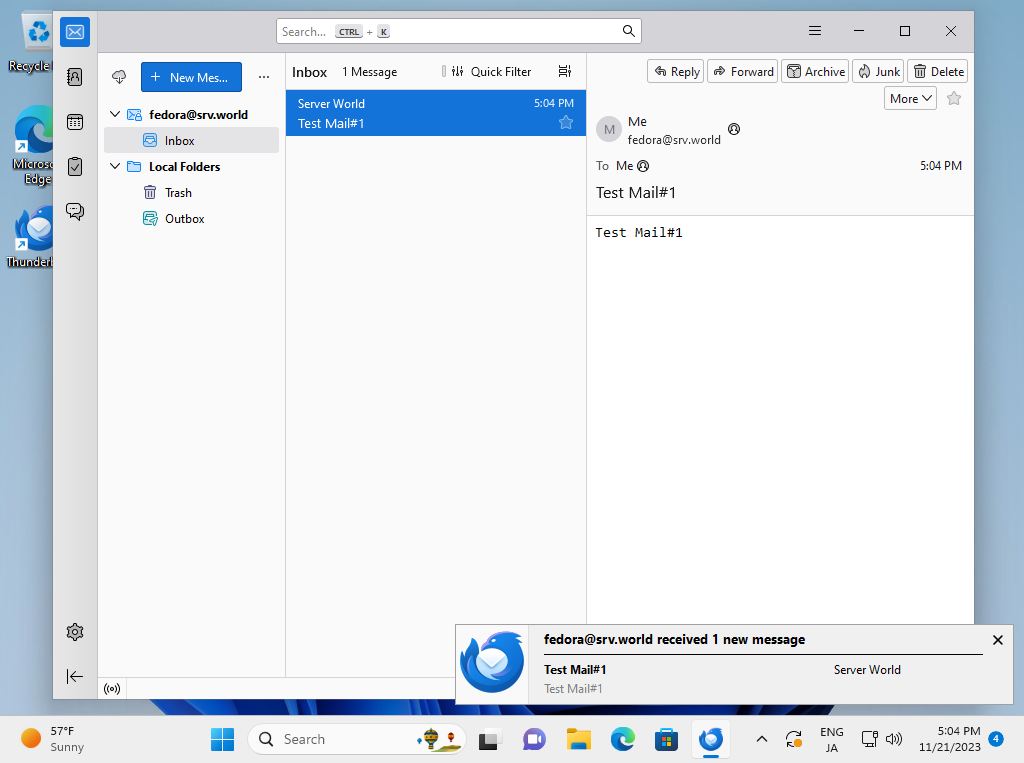The width and height of the screenshot is (1024, 763).
Task: Click Thunderbird logo in notification
Action: coord(492,662)
